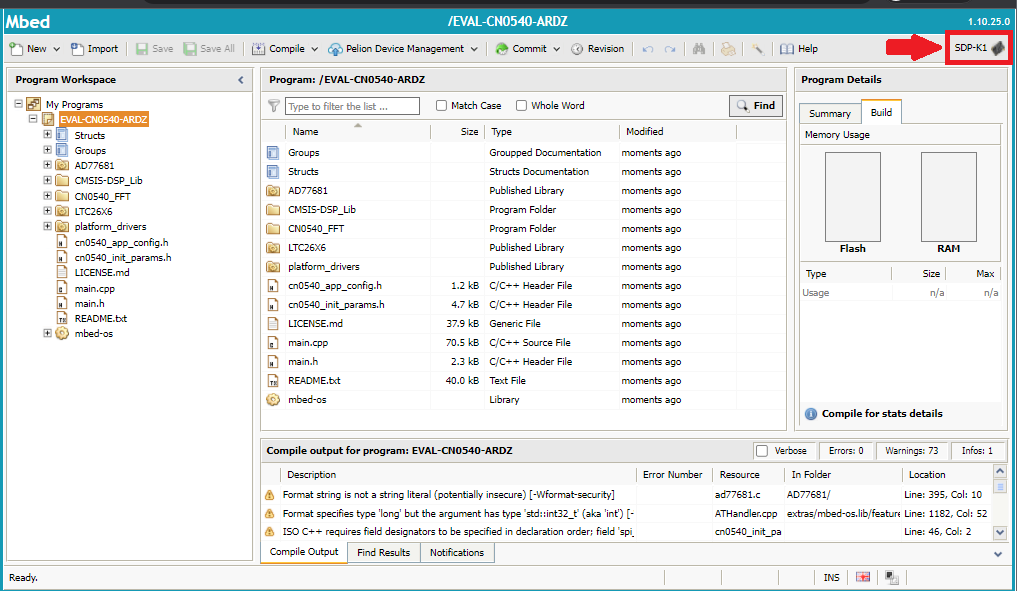Click compile output scrollbar up arrow

[1000, 471]
